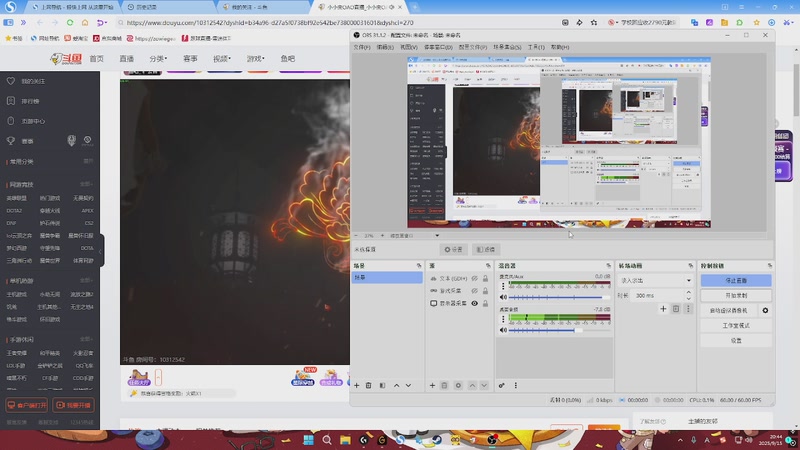Move source up in OBS sources panel

click(x=472, y=386)
